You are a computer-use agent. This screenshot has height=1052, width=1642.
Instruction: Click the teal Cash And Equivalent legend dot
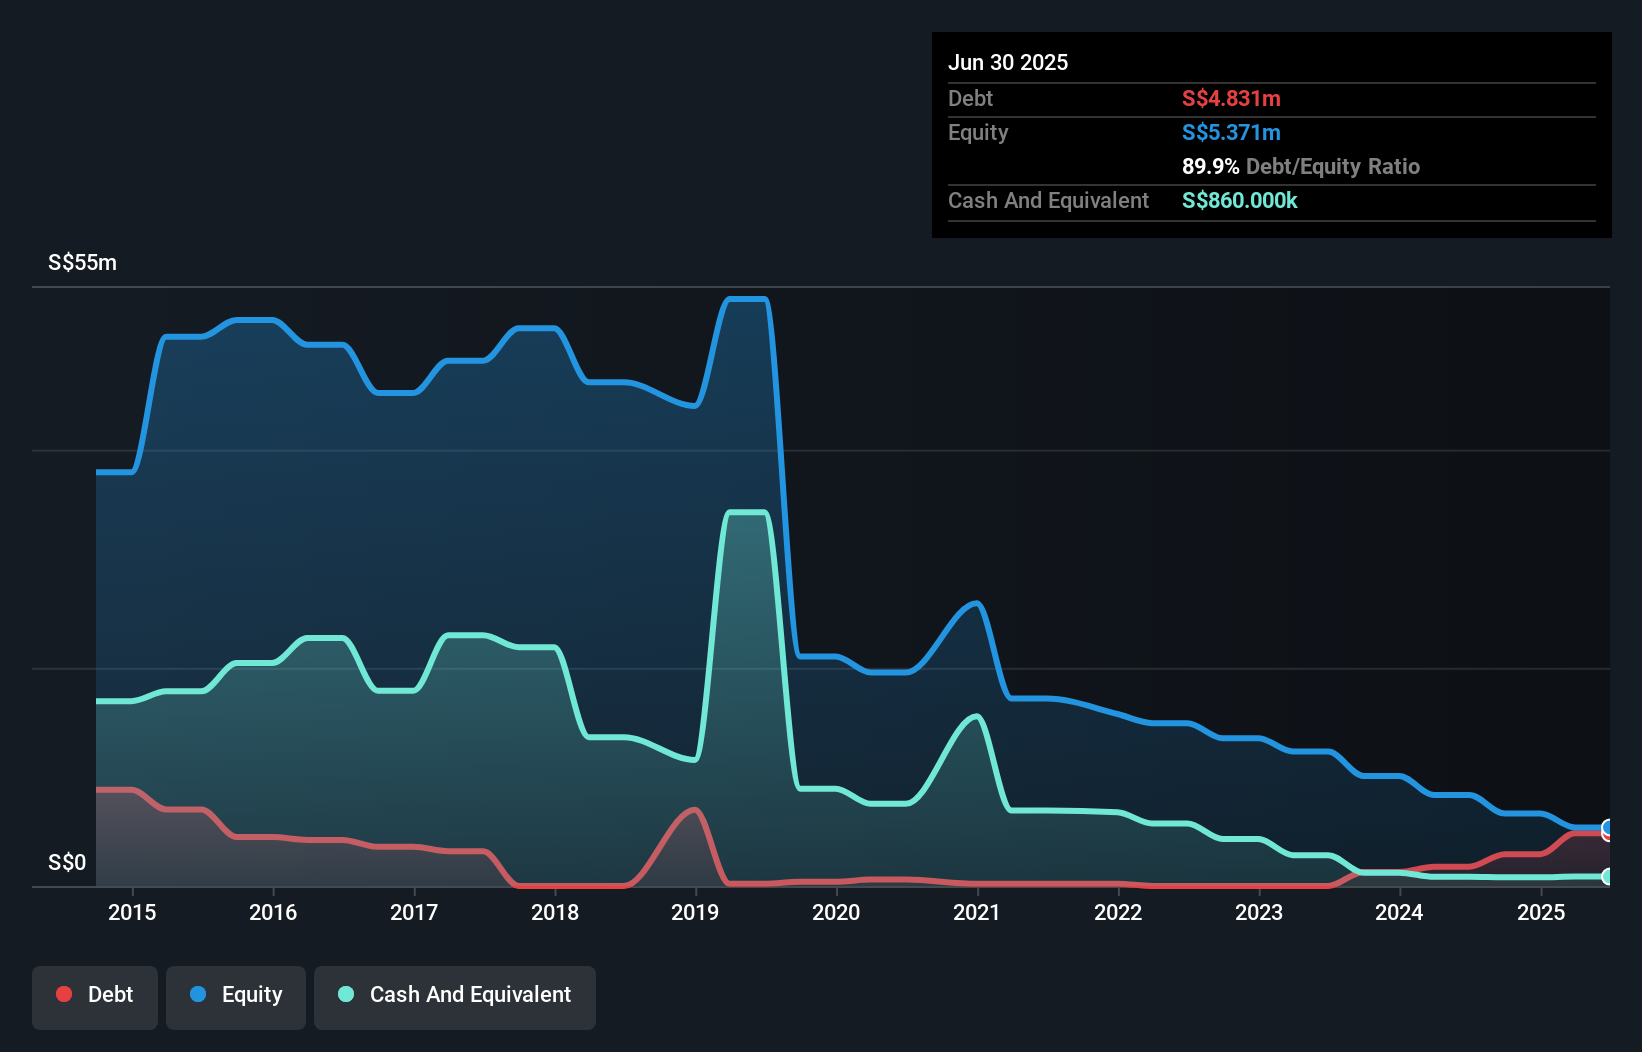tap(345, 994)
